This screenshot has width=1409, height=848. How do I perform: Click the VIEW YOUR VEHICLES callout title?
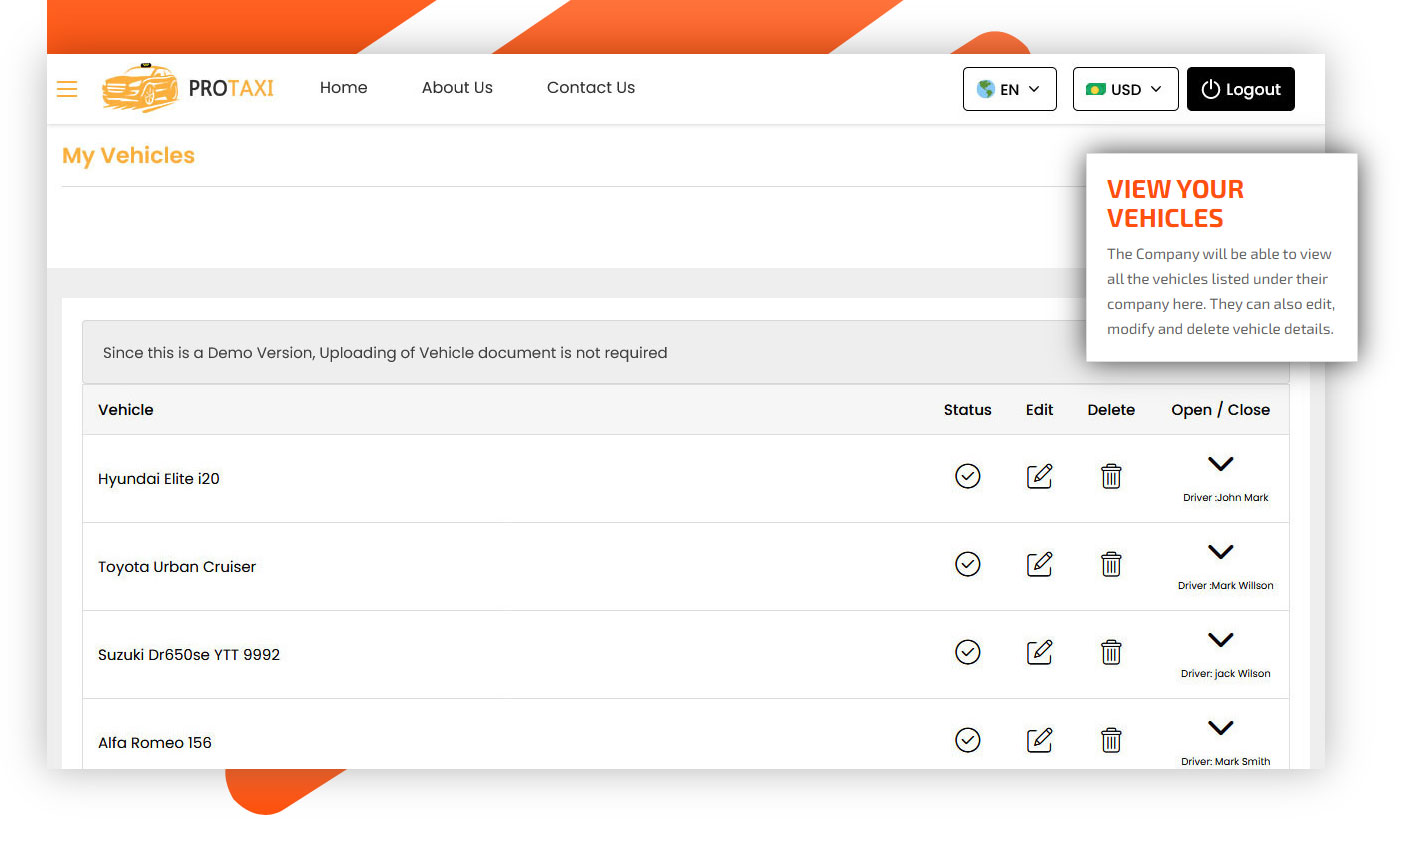1175,204
